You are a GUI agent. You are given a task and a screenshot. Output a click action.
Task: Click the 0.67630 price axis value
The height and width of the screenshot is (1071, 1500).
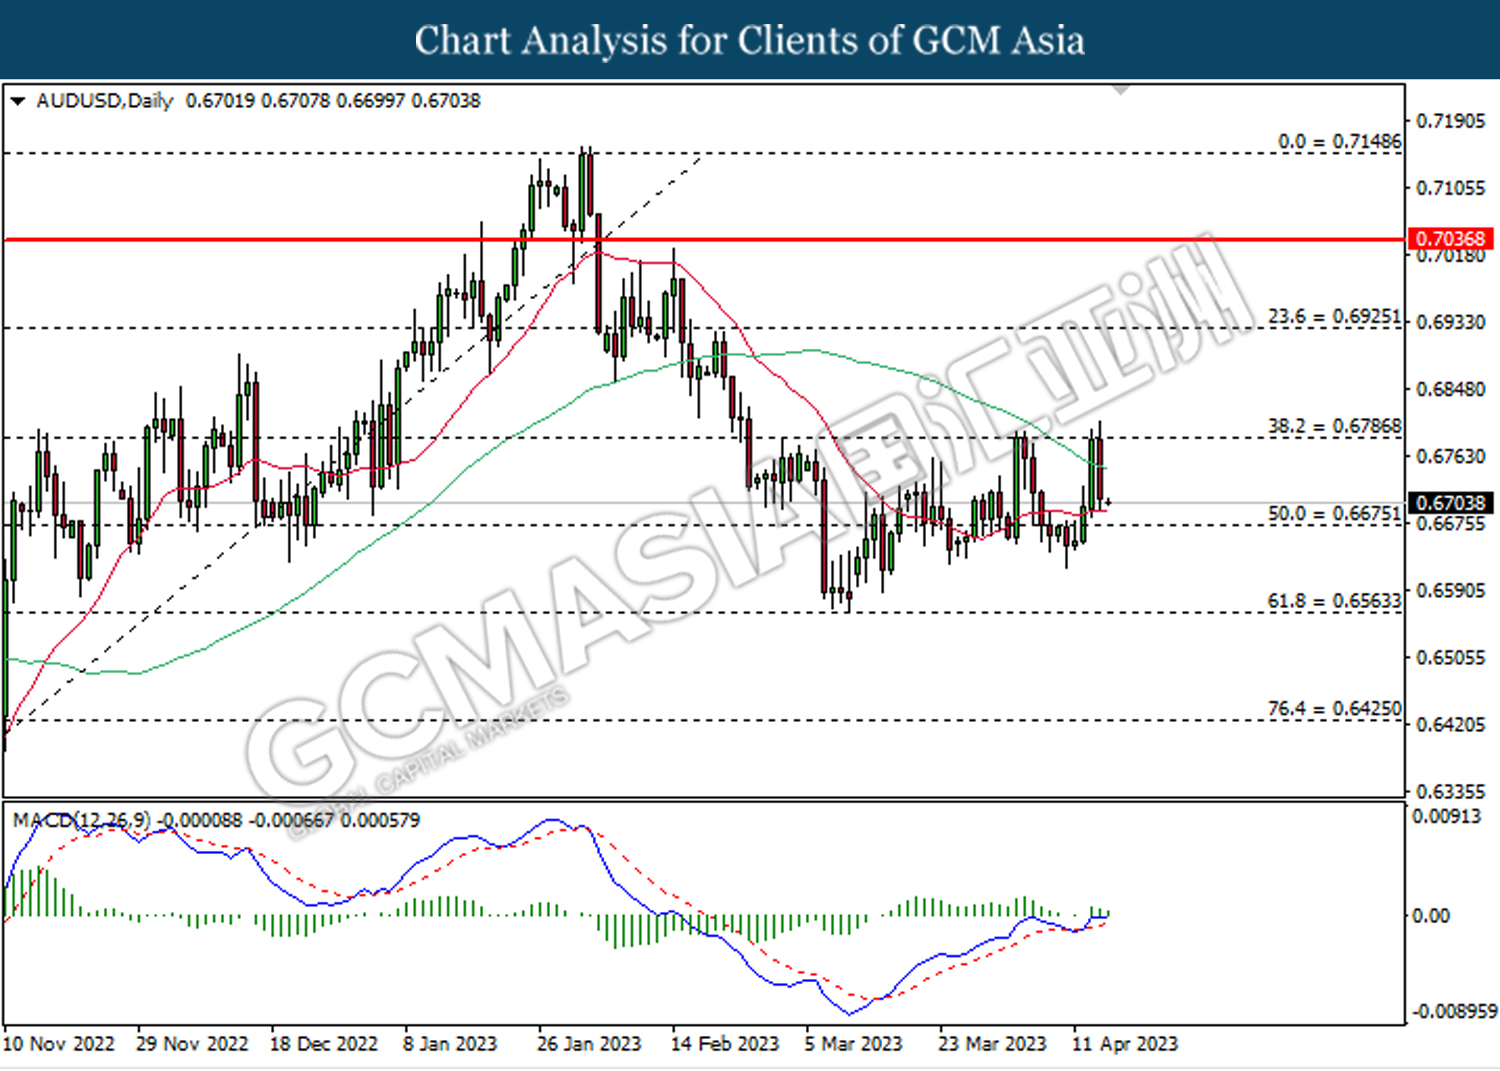1451,456
